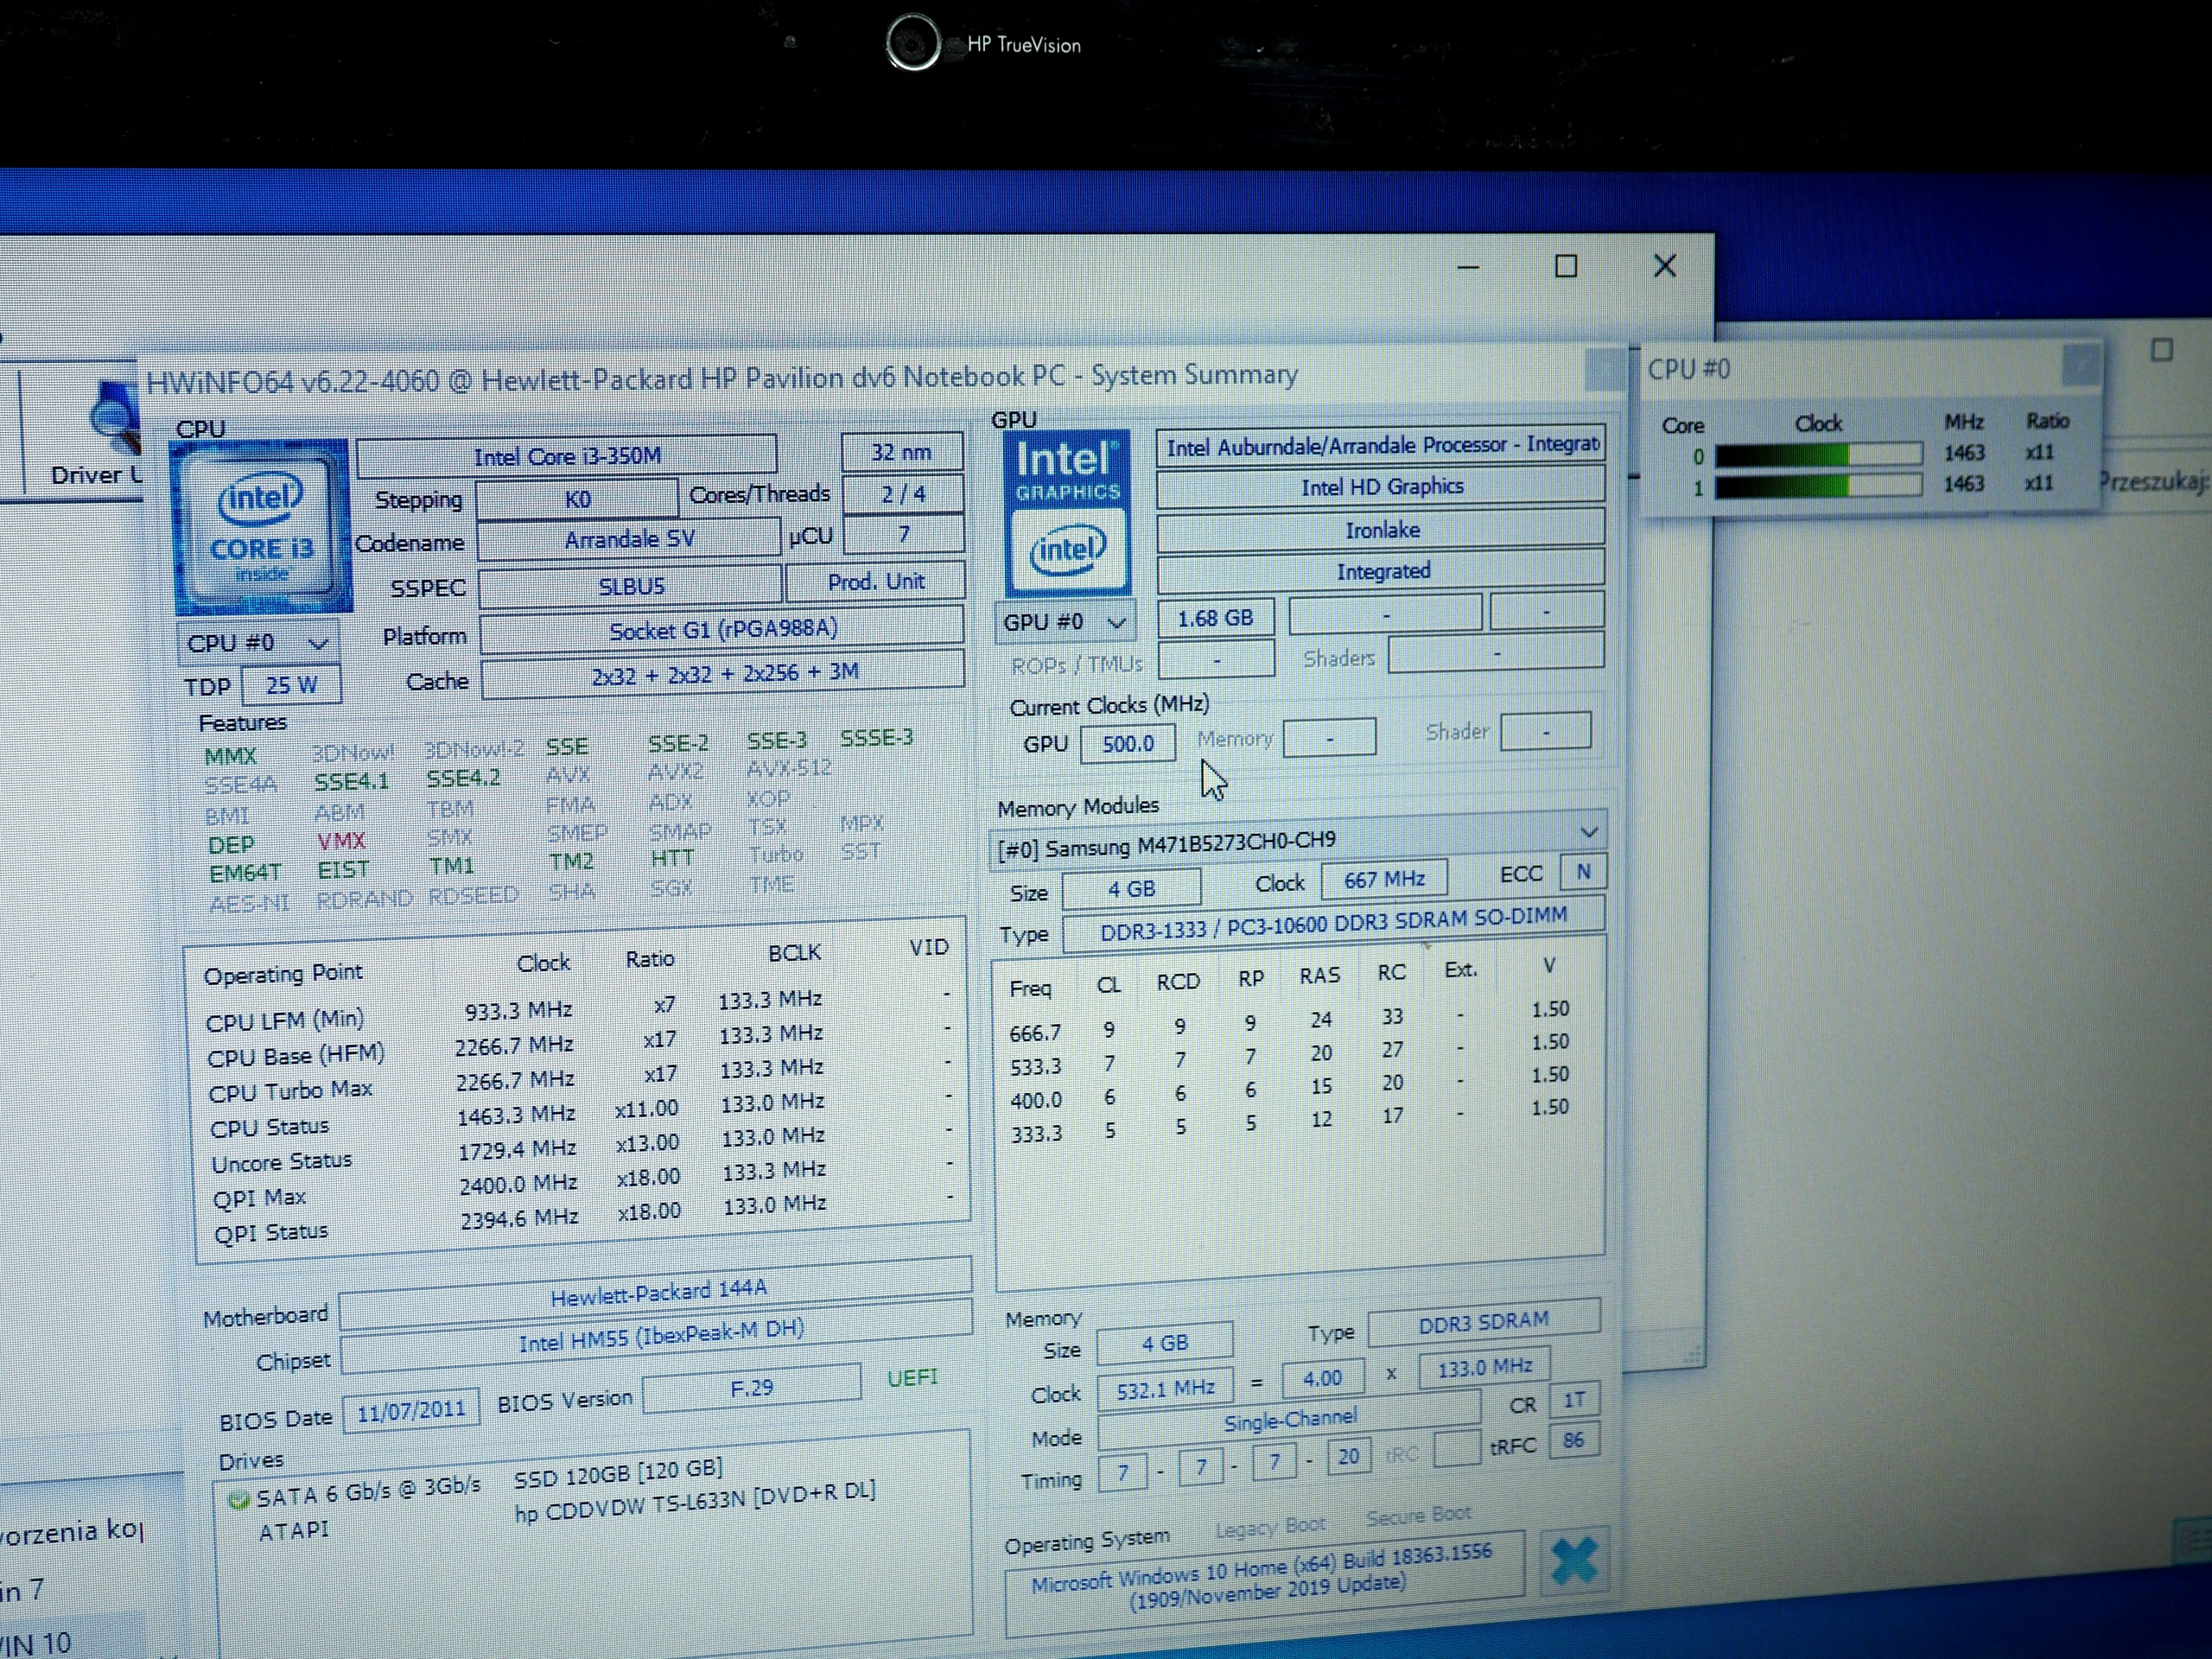Image resolution: width=2212 pixels, height=1659 pixels.
Task: Click the ECC N indicator
Action: coord(1583,872)
